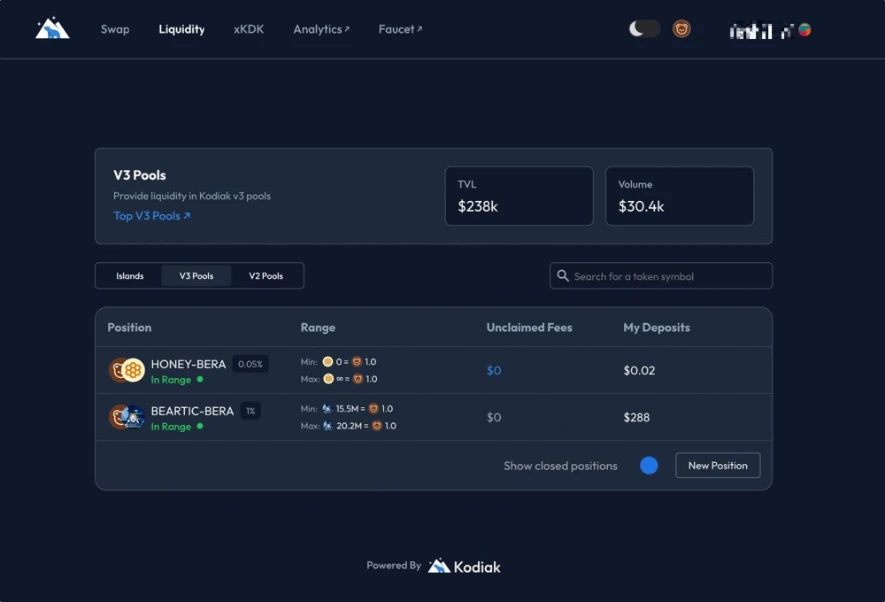Click the wallet network globe icon
Screen dimensions: 885x602
pyautogui.click(x=804, y=30)
